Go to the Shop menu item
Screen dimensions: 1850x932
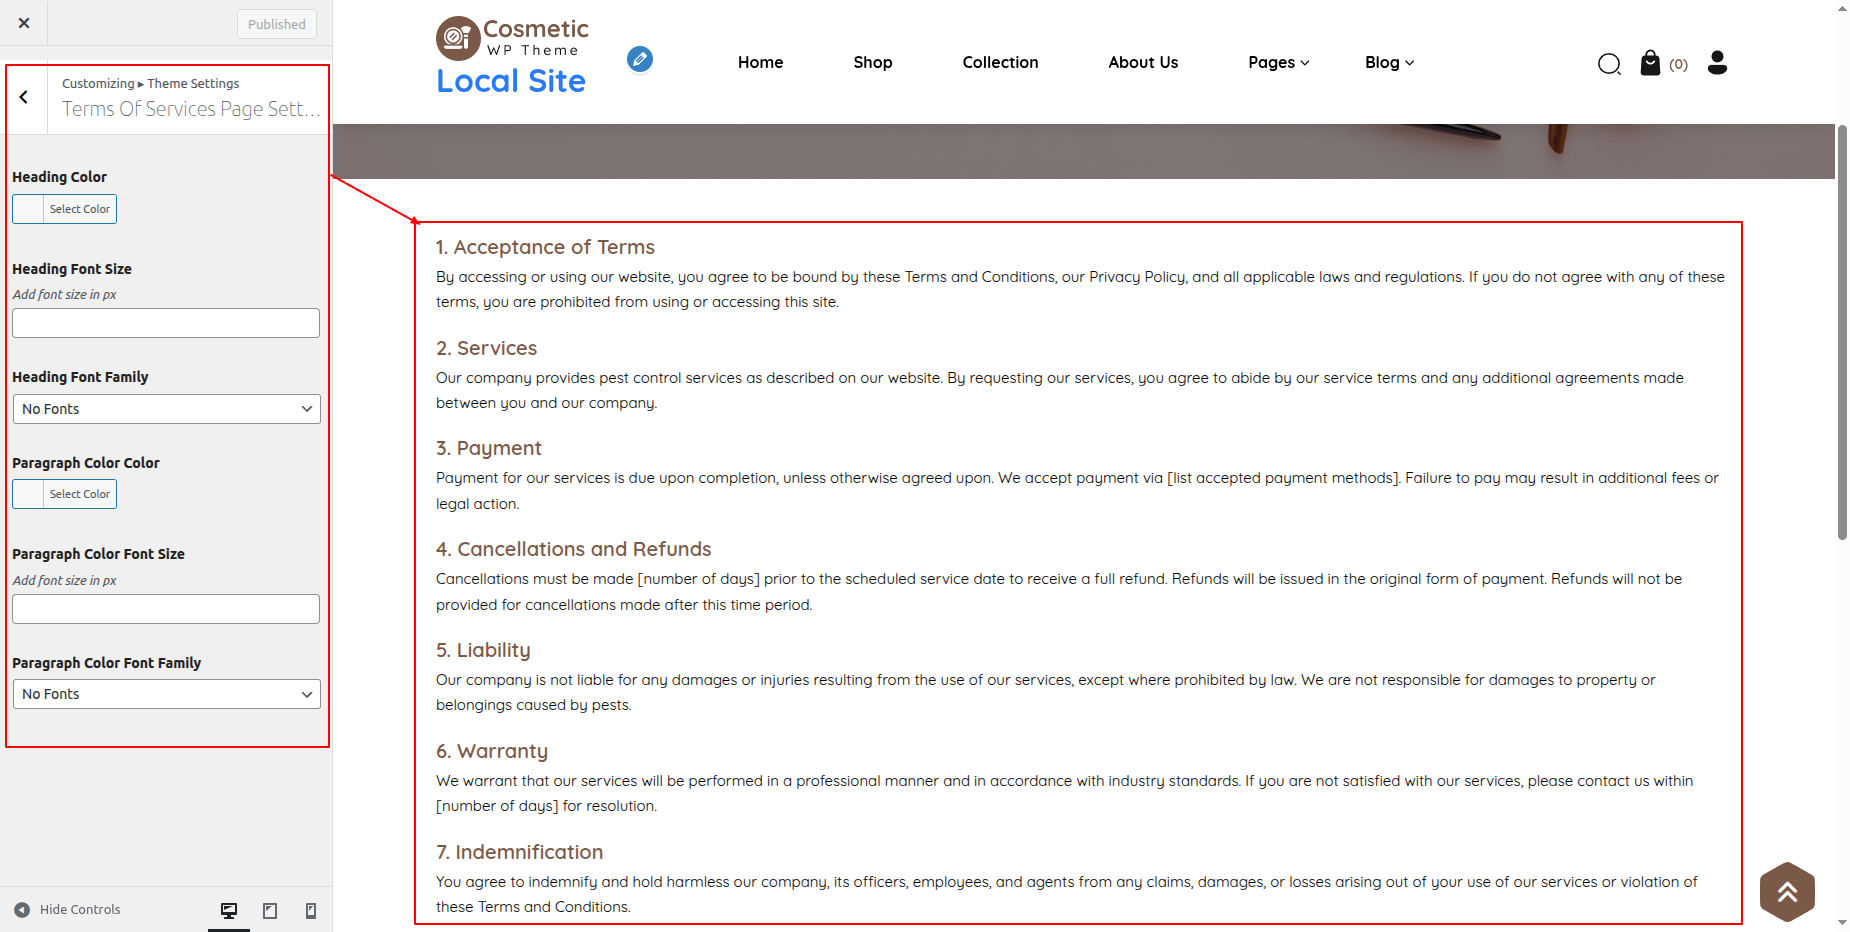(872, 63)
